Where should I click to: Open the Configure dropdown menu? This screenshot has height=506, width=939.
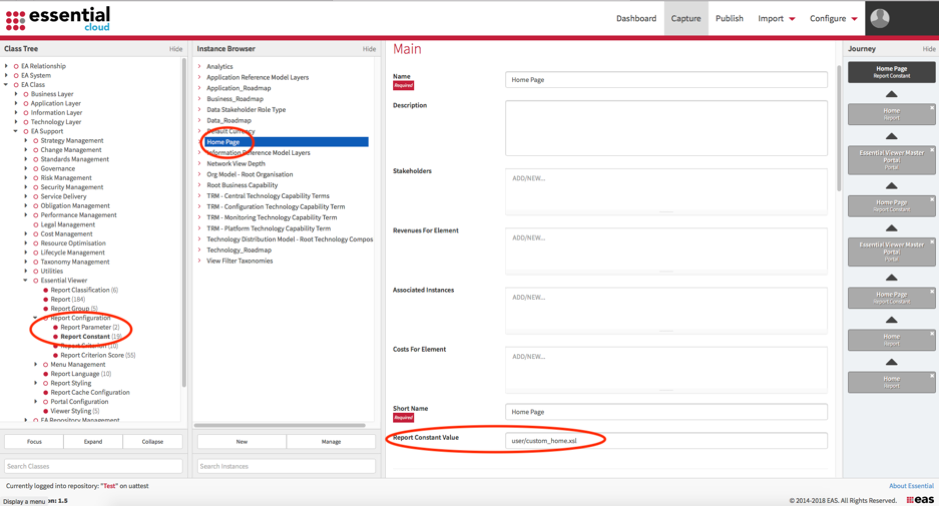pyautogui.click(x=834, y=19)
